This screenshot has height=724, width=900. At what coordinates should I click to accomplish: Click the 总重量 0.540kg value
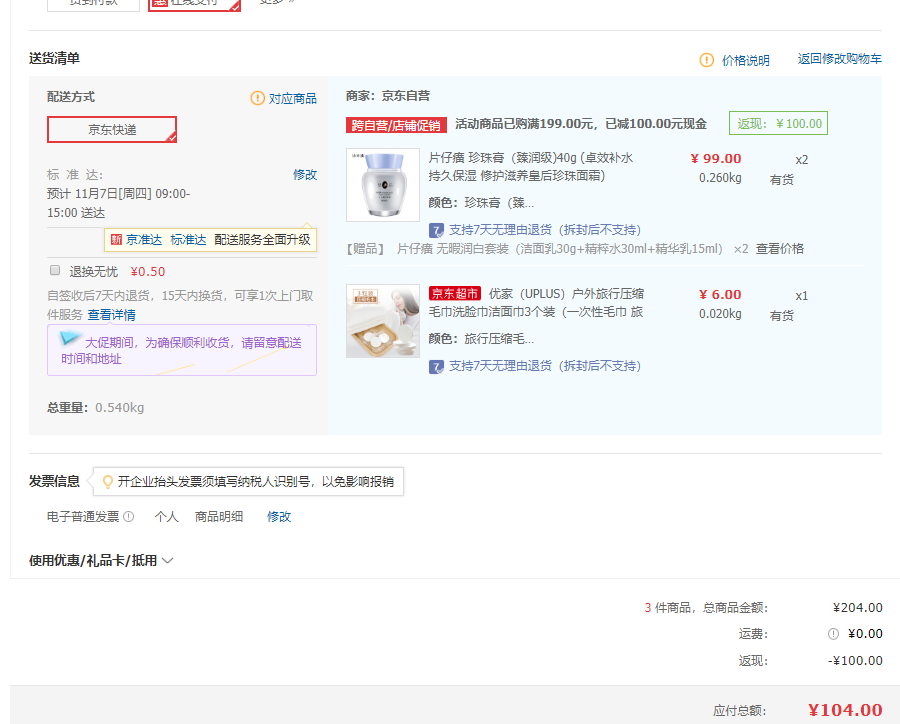[119, 408]
